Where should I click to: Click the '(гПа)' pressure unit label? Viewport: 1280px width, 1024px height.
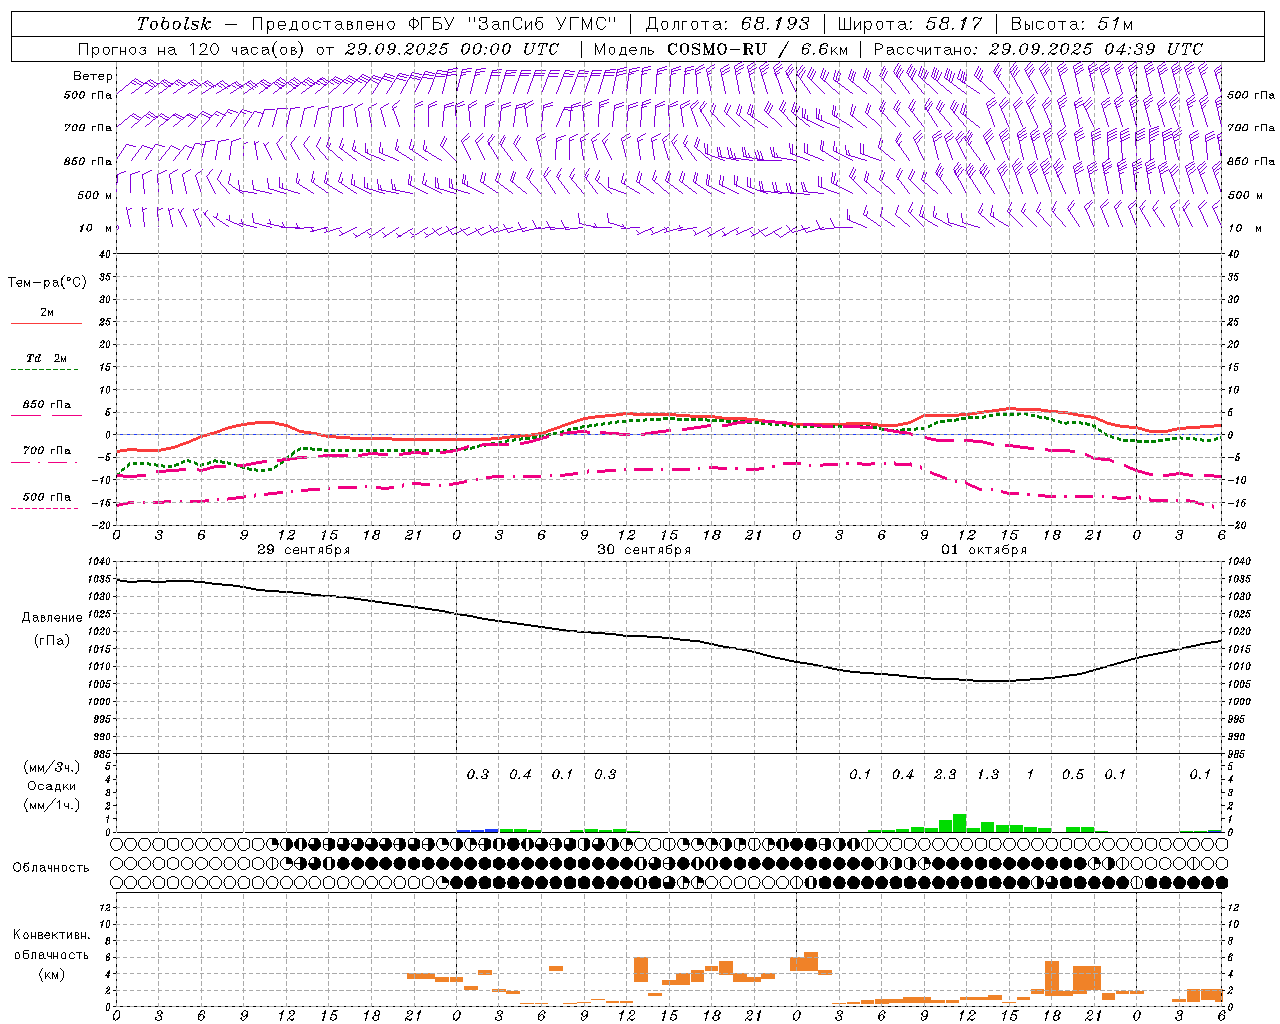[x=51, y=641]
